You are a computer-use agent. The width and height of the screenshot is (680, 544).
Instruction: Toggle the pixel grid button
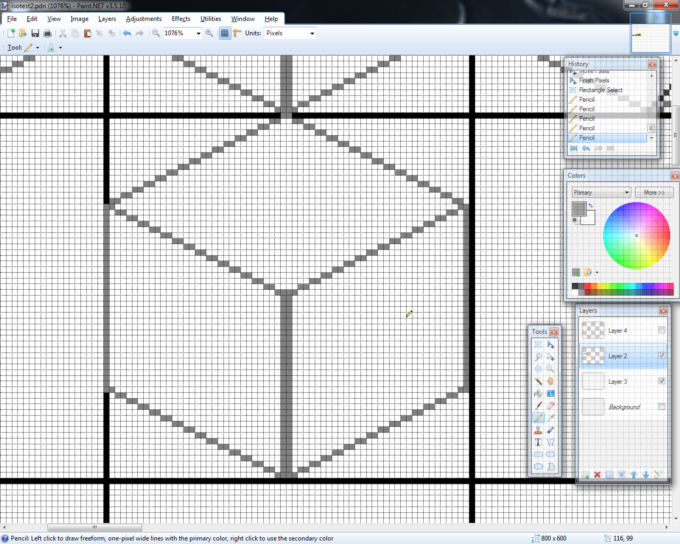225,33
